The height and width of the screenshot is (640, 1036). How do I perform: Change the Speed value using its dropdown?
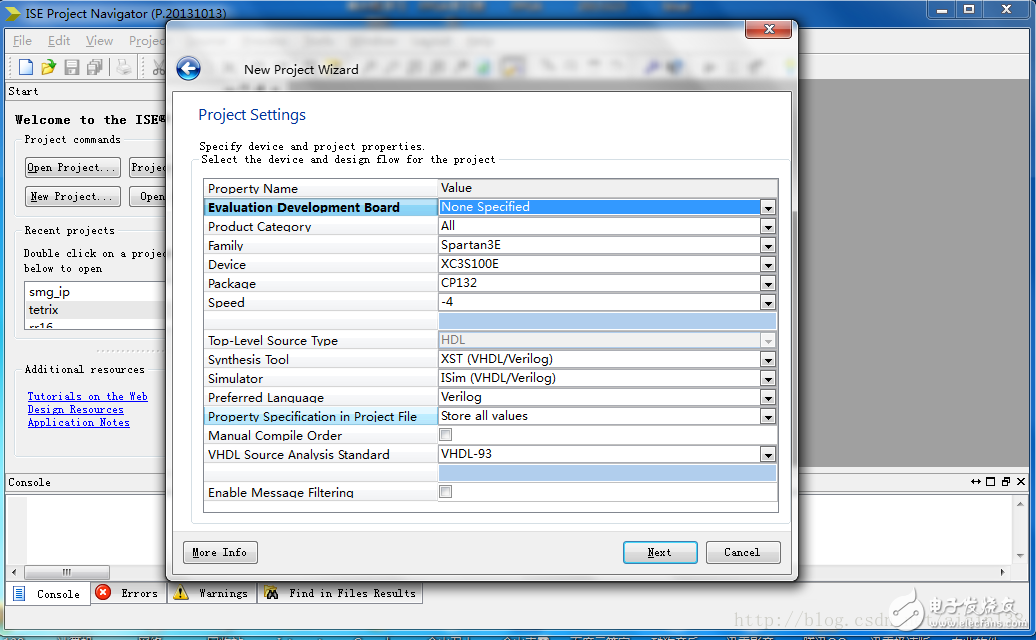[x=768, y=302]
